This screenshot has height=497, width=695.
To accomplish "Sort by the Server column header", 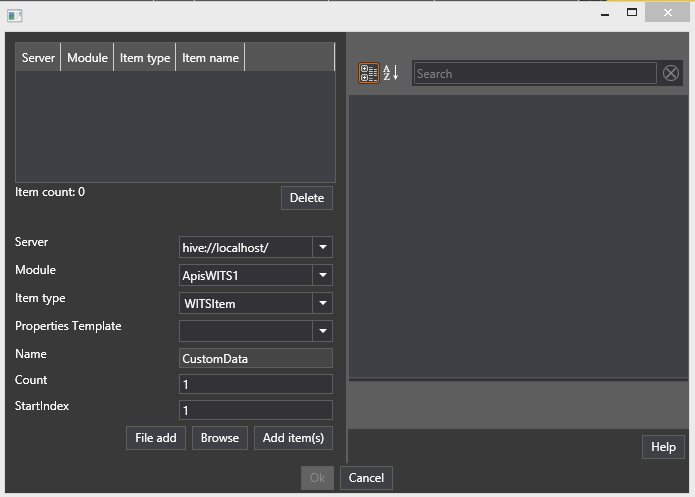I will click(38, 58).
